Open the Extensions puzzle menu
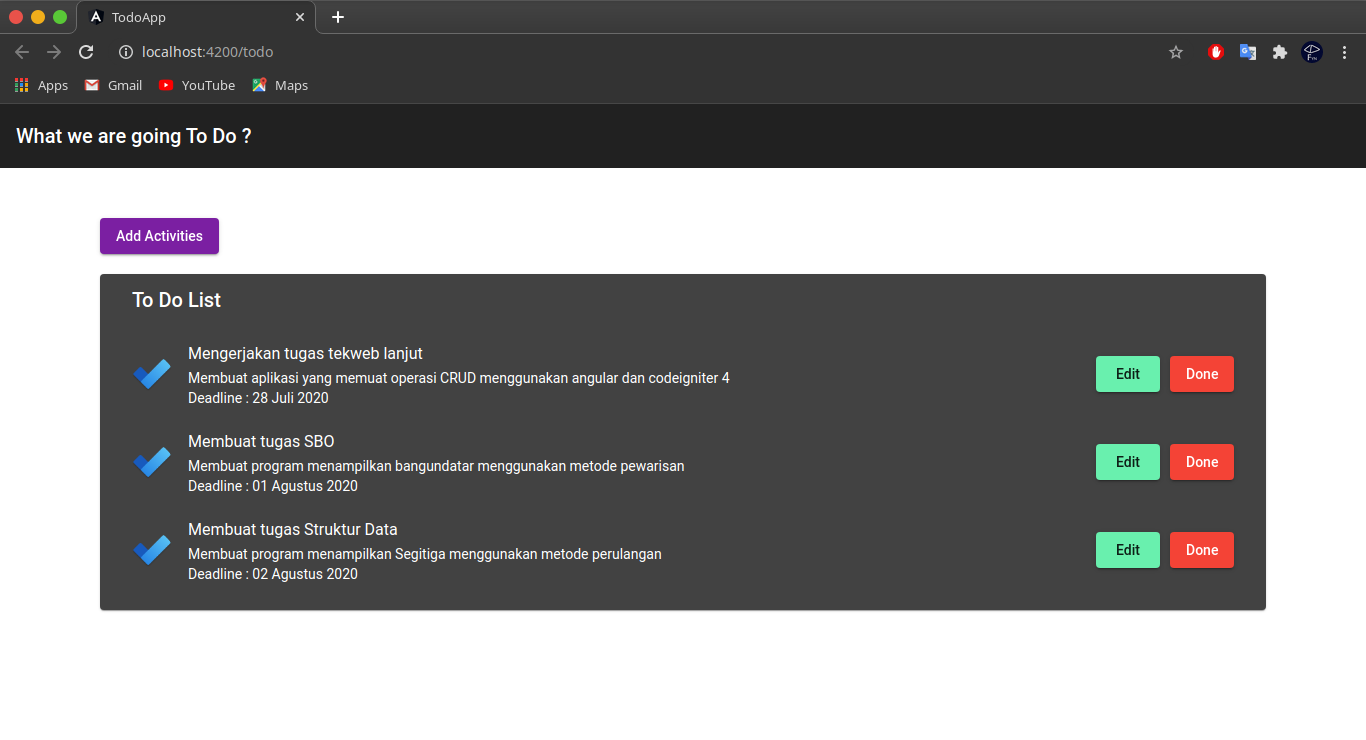This screenshot has width=1366, height=740. pos(1280,52)
